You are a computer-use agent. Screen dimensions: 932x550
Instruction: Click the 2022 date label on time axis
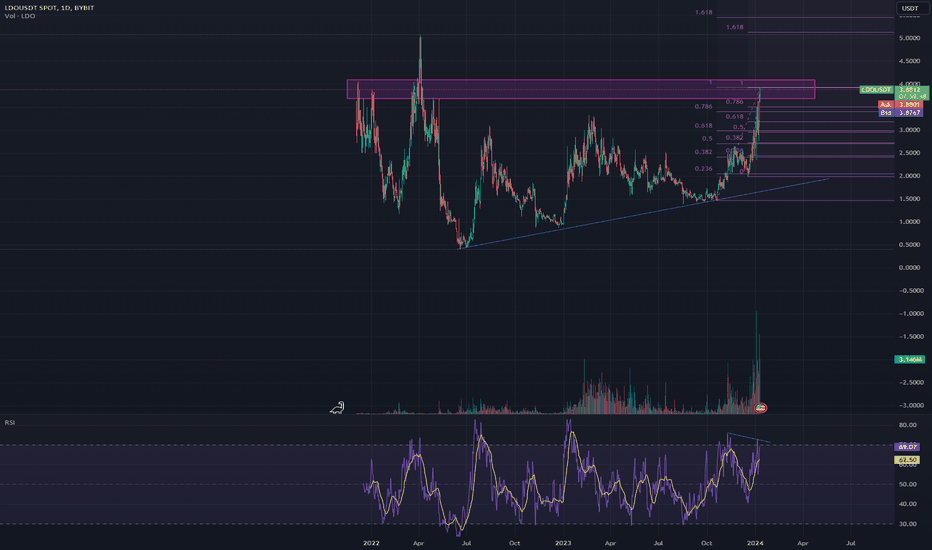tap(371, 543)
